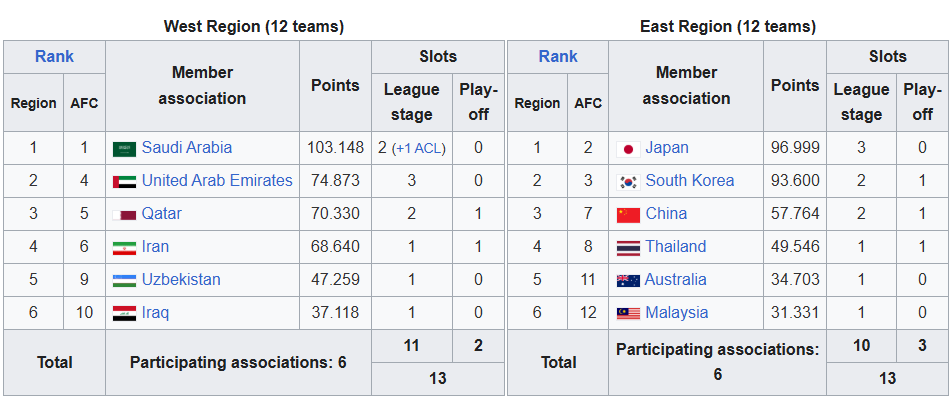
Task: Click the South Korea flag icon
Action: [x=628, y=181]
